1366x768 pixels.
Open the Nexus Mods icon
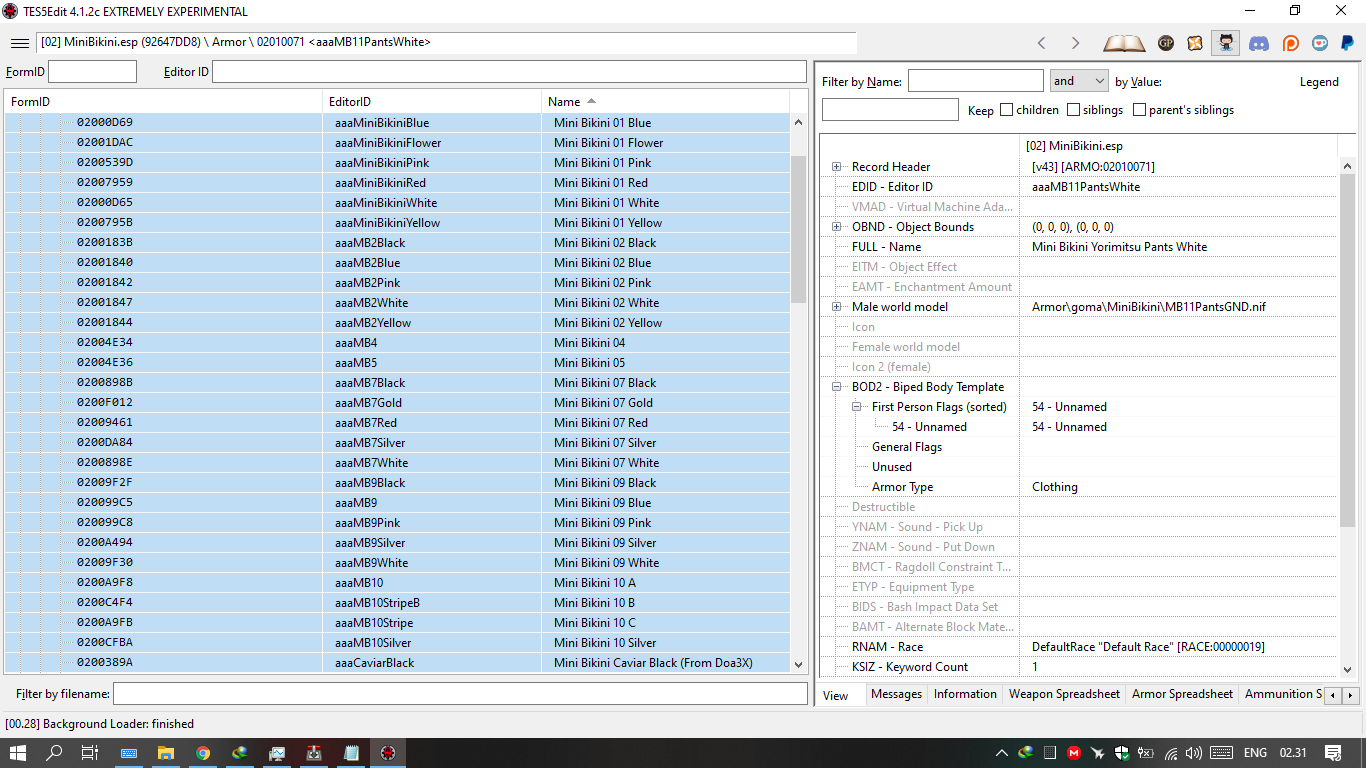point(1195,43)
